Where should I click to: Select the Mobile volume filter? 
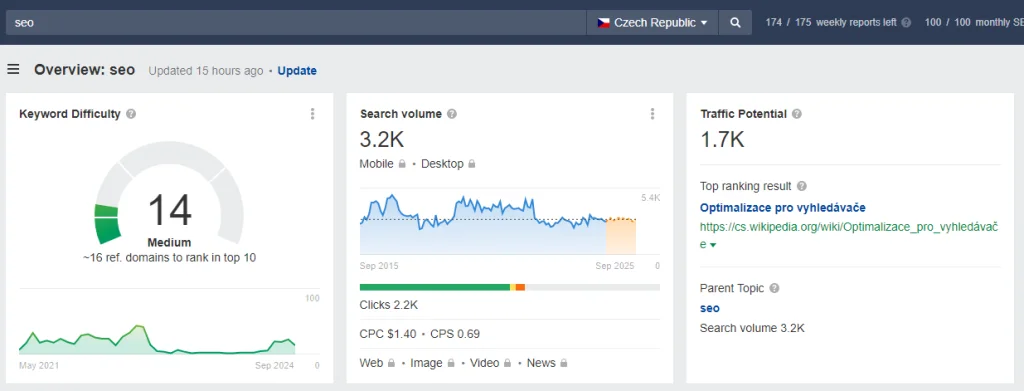(377, 164)
